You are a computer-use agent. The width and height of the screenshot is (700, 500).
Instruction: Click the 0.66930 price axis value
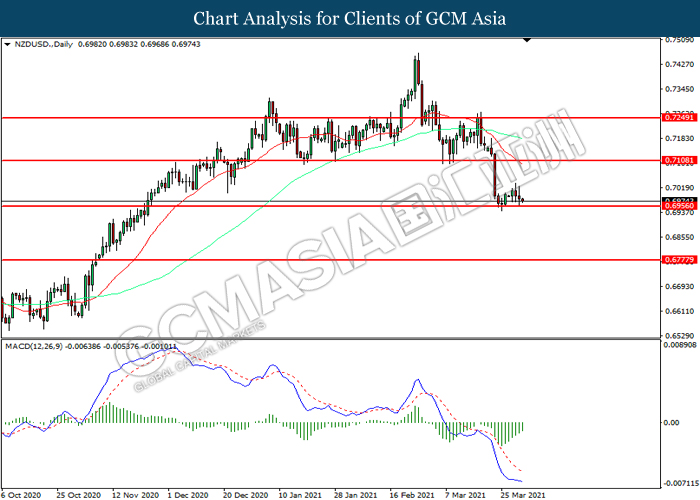coord(679,286)
